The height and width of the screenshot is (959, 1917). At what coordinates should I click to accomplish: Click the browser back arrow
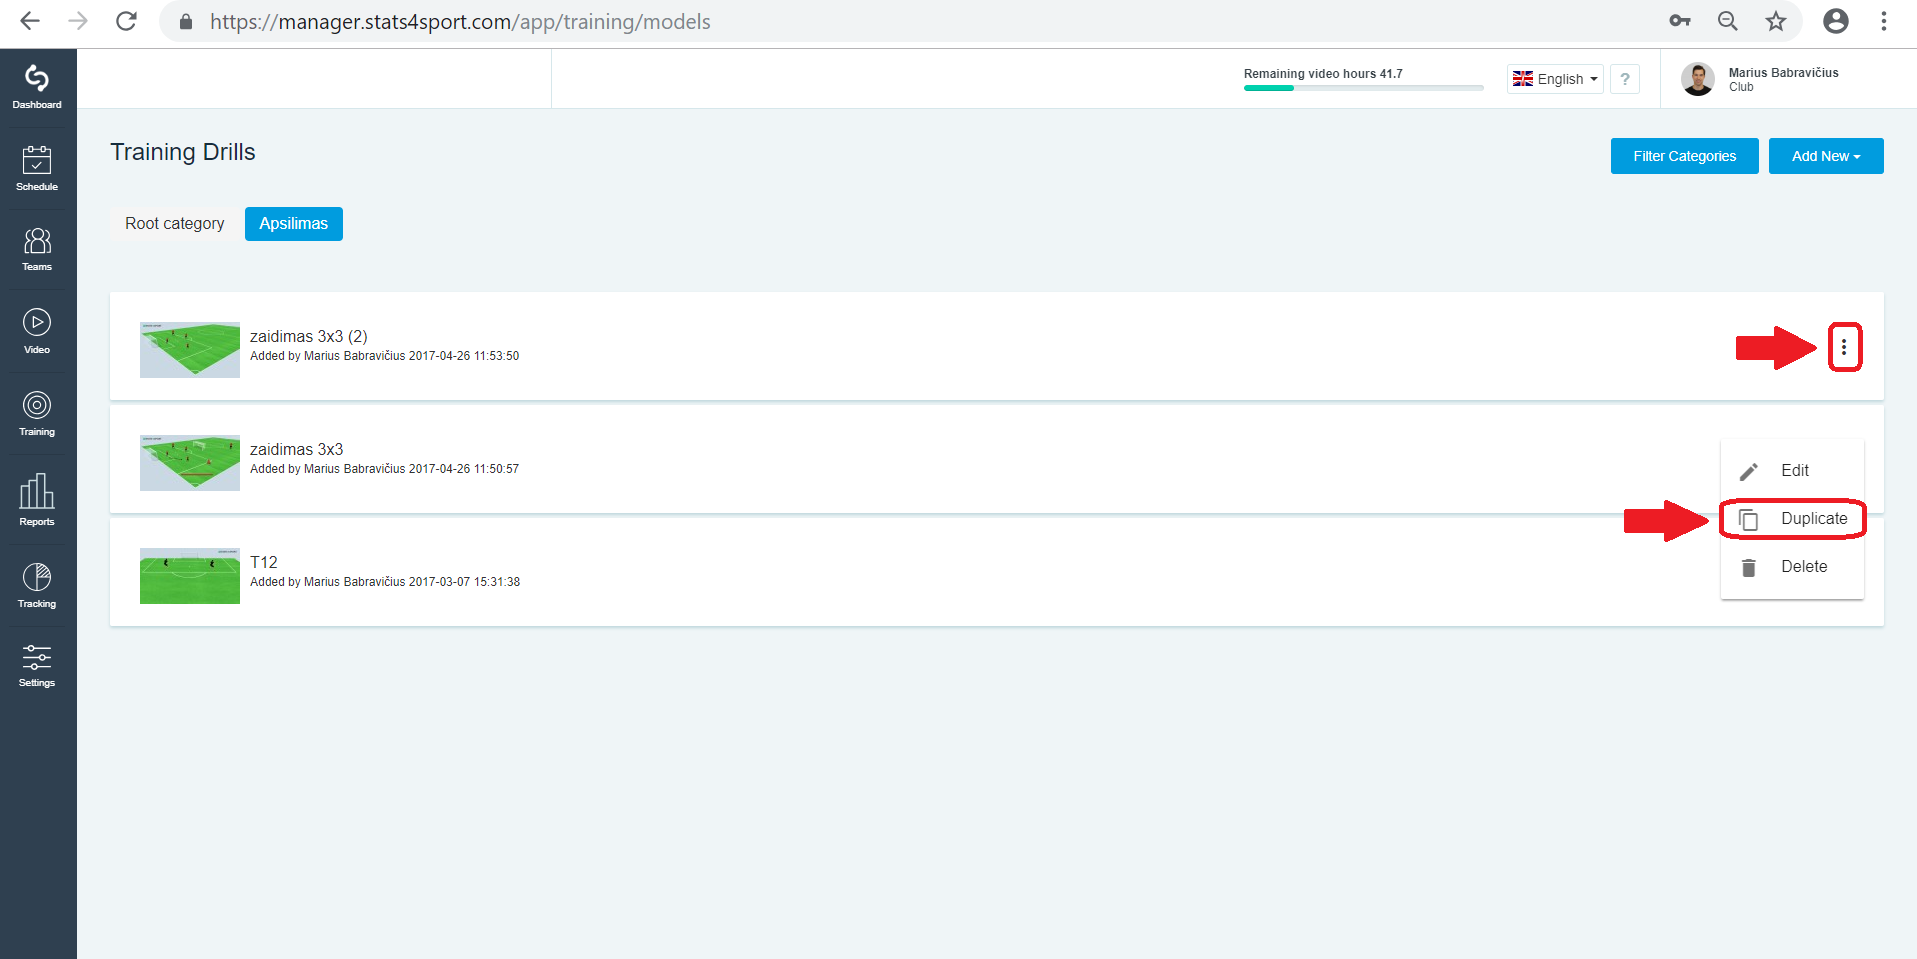click(x=30, y=21)
